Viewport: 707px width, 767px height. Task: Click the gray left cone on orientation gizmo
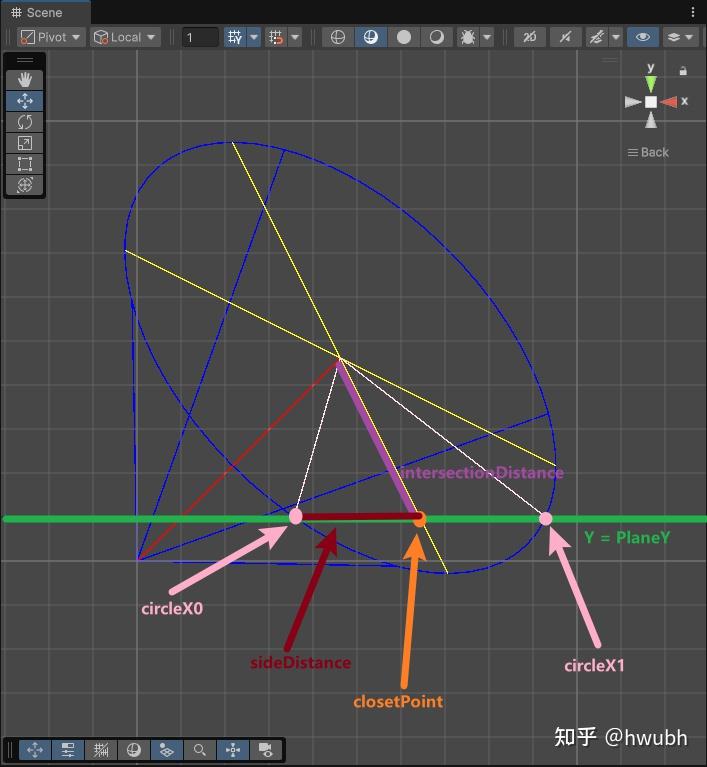click(x=633, y=102)
